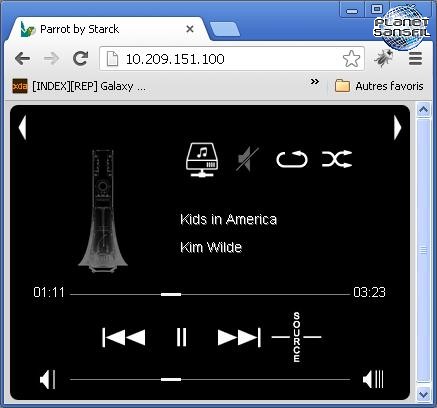Go to next panel with right arrow

coord(397,127)
